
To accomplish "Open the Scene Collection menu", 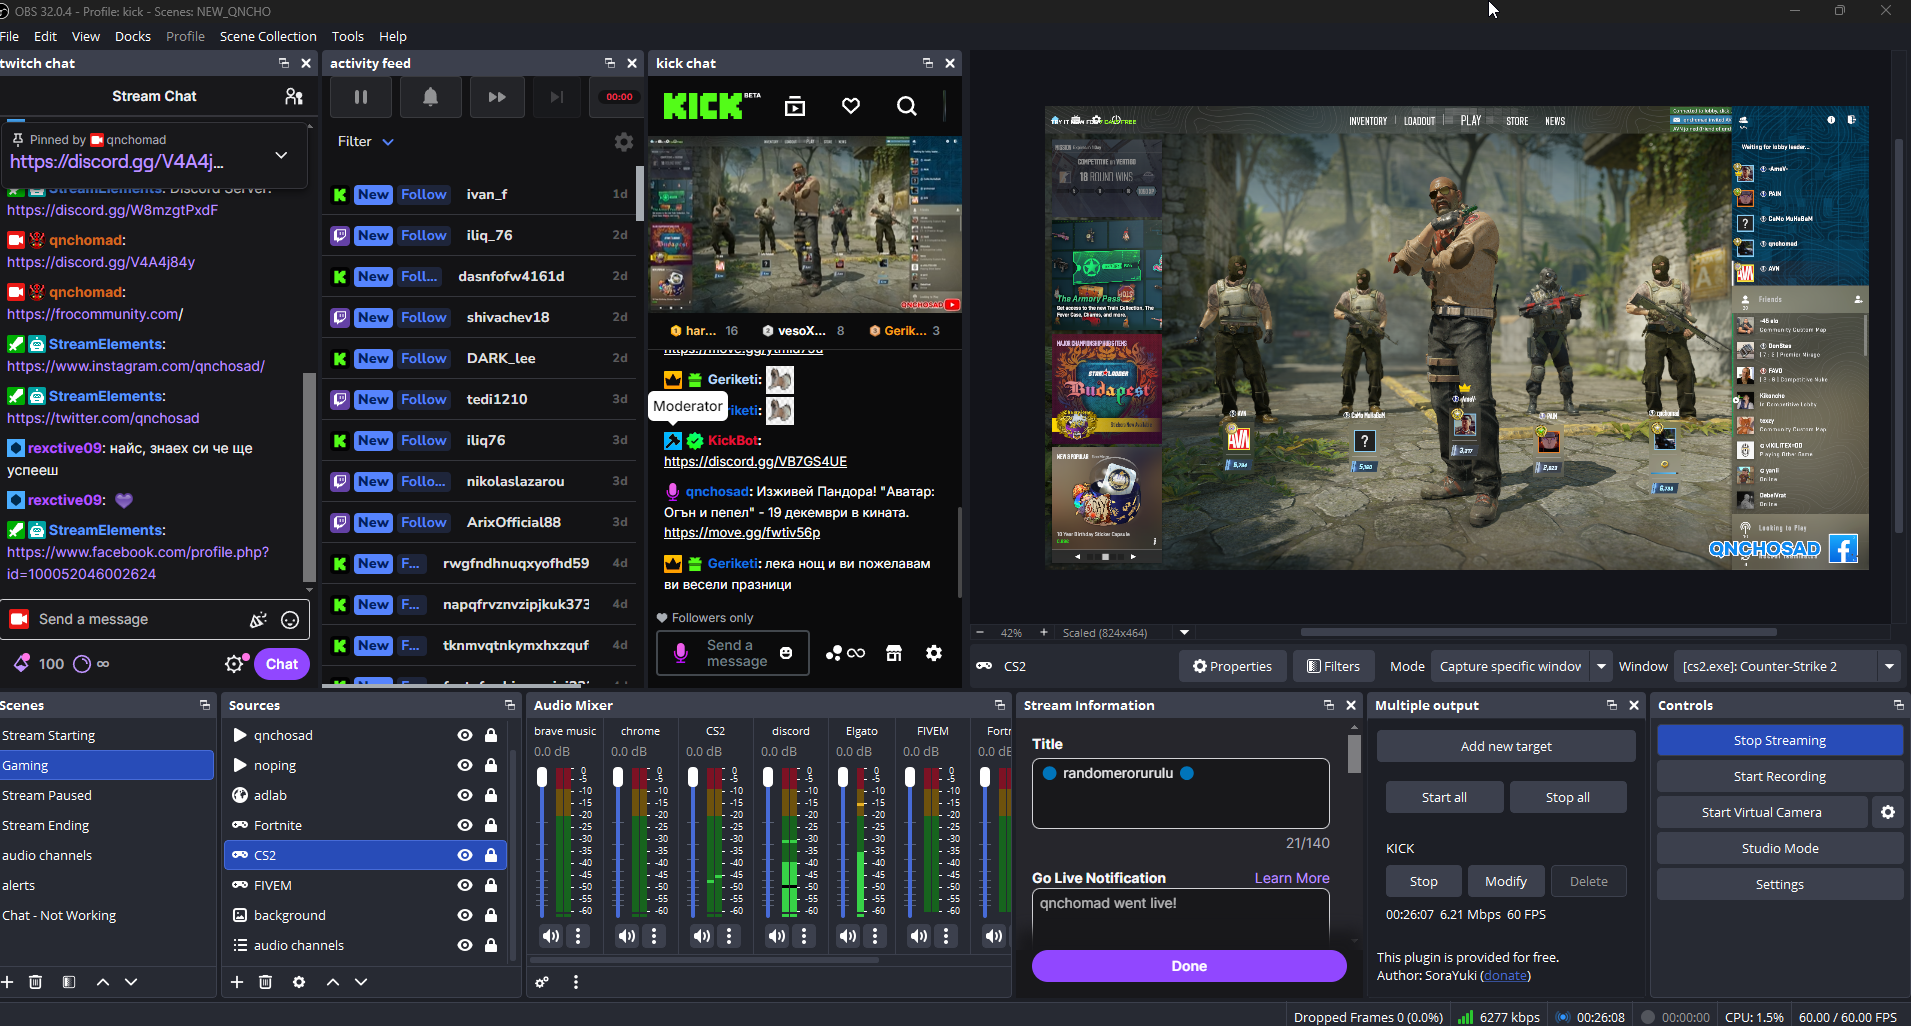I will point(268,36).
